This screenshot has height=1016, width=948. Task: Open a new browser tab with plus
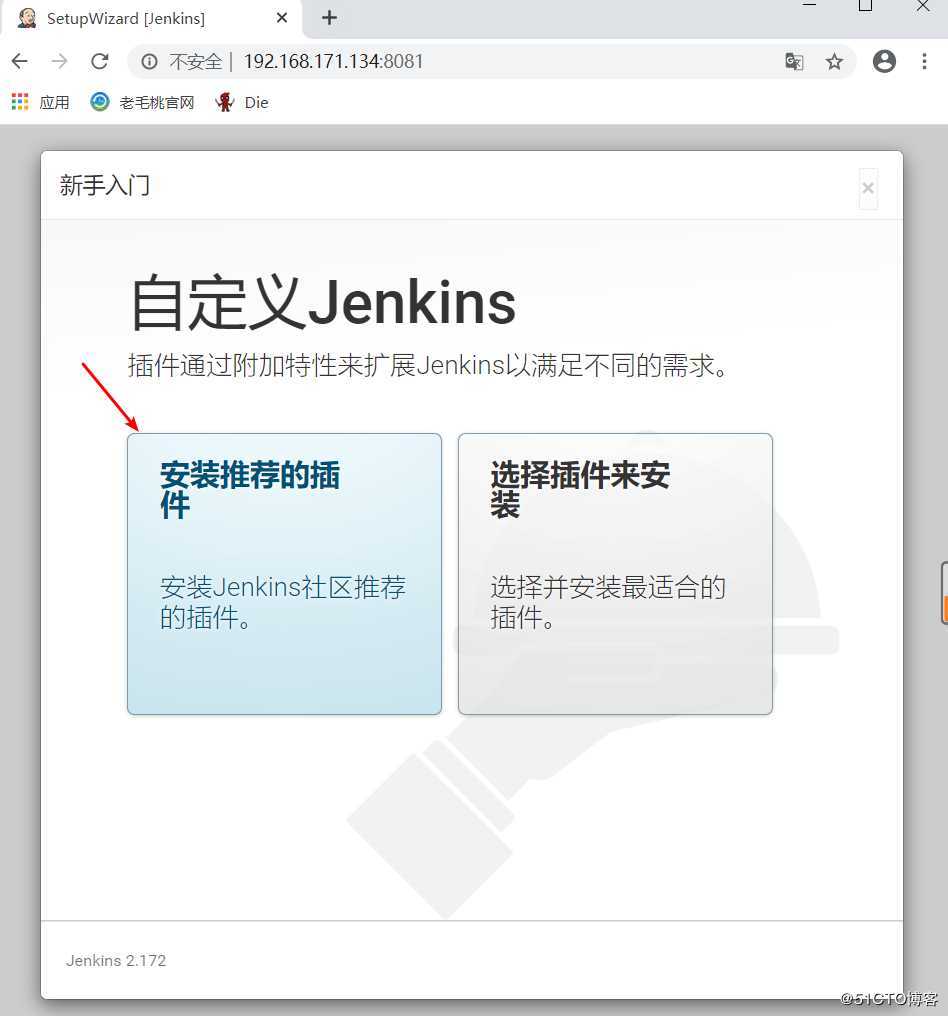[x=329, y=18]
